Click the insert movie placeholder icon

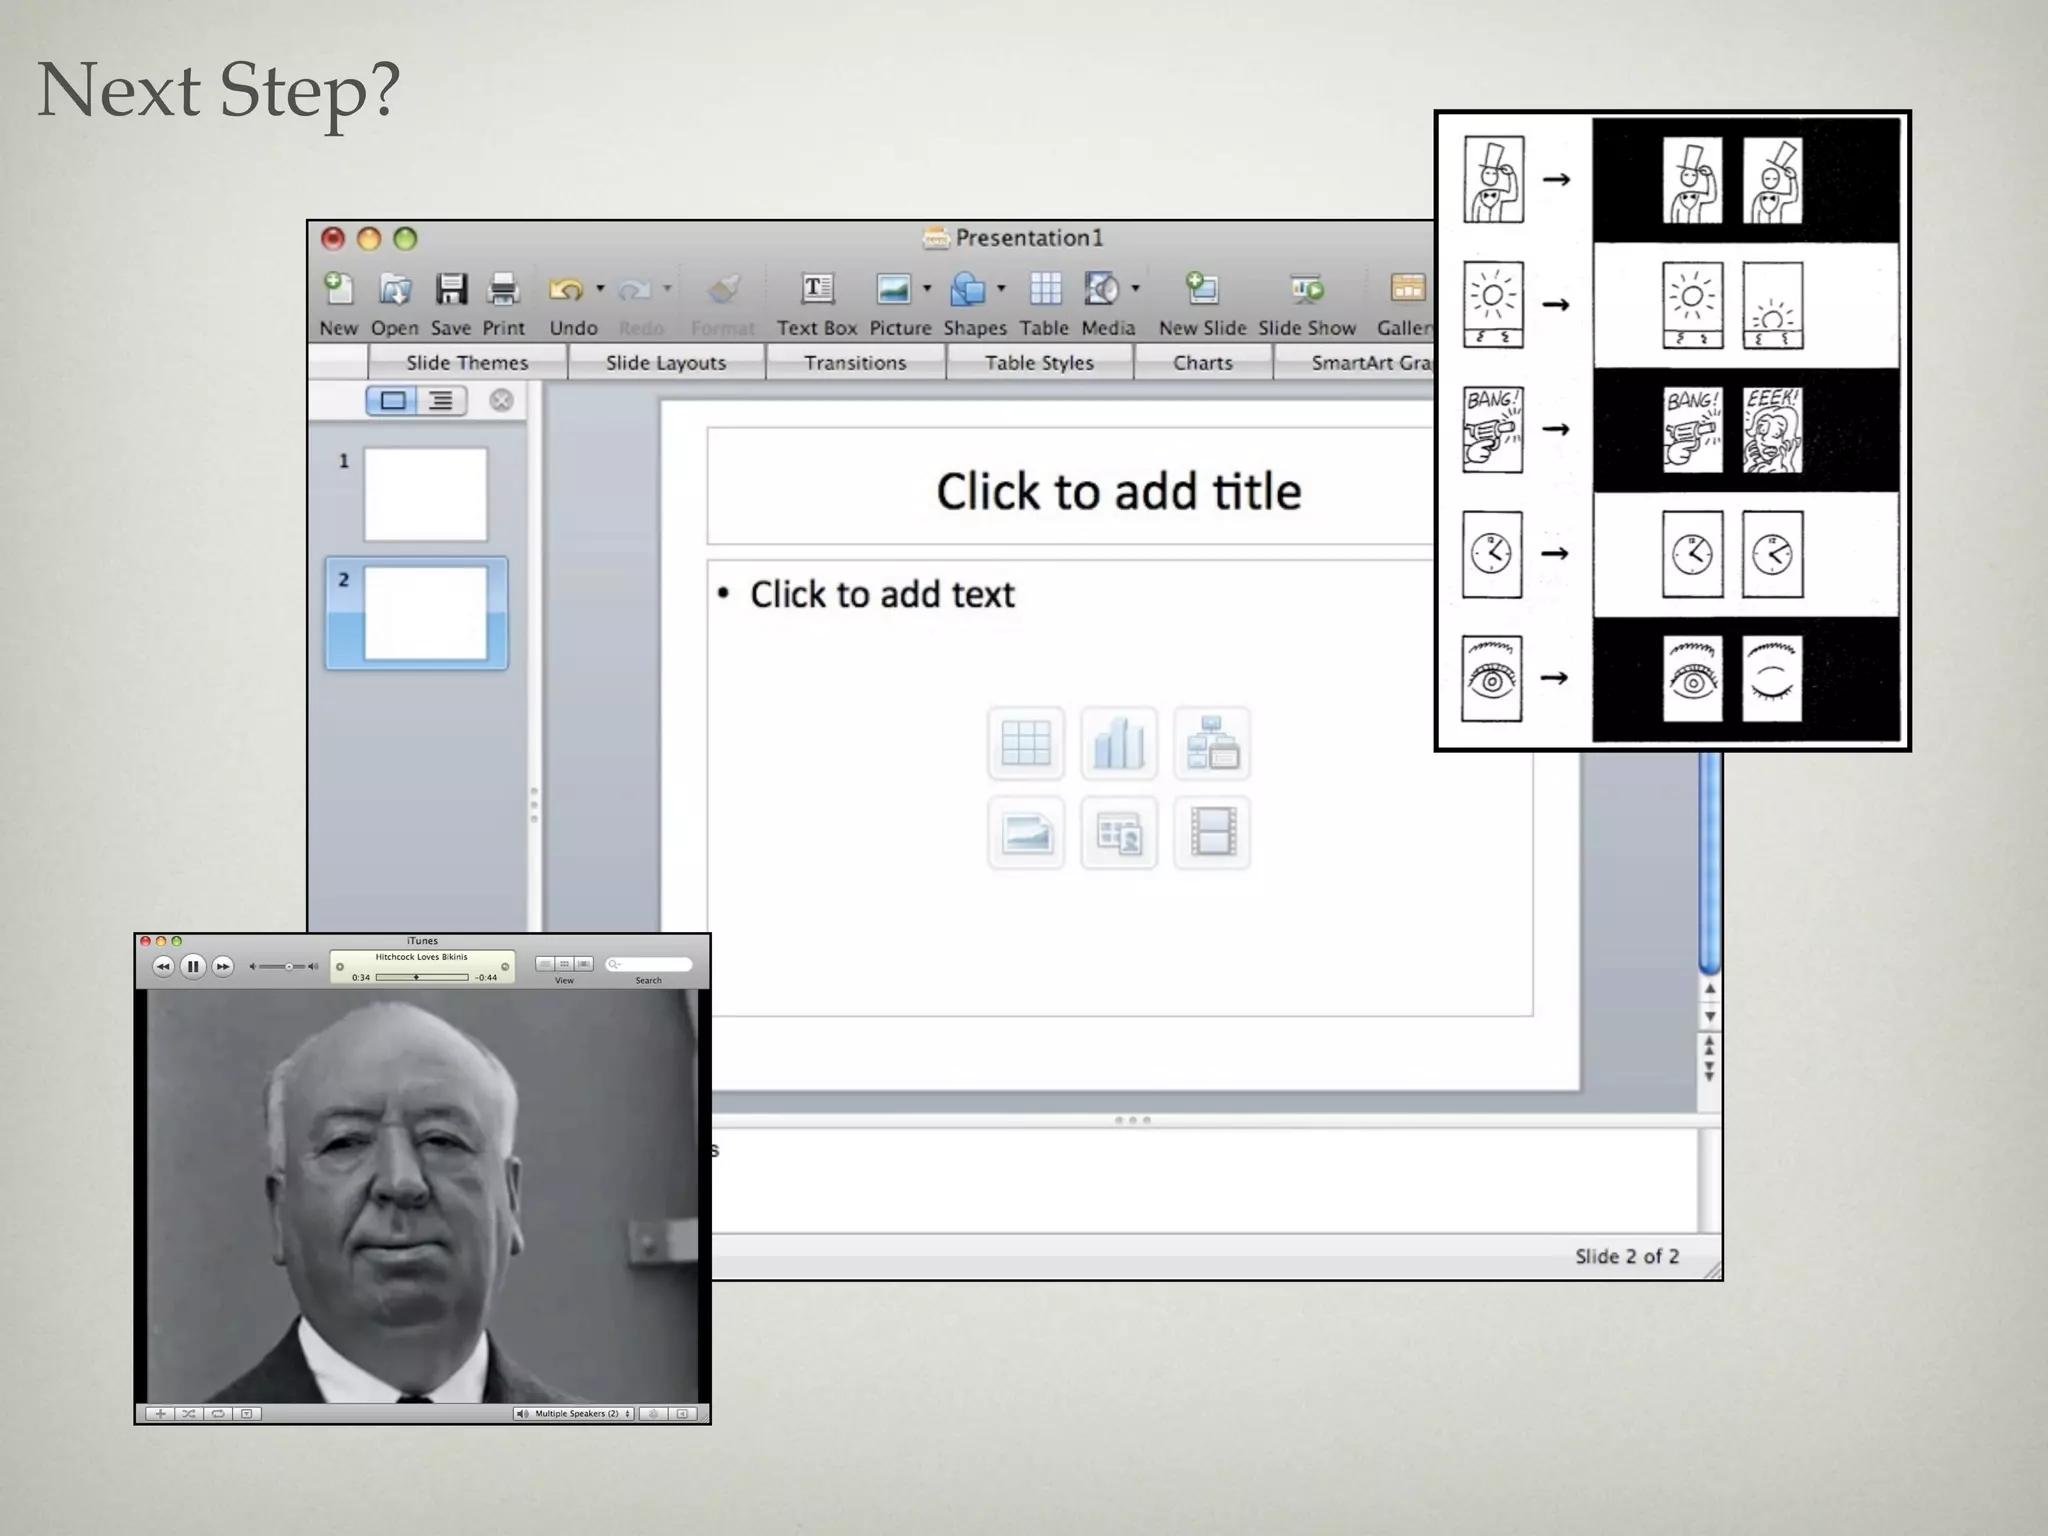pyautogui.click(x=1212, y=832)
